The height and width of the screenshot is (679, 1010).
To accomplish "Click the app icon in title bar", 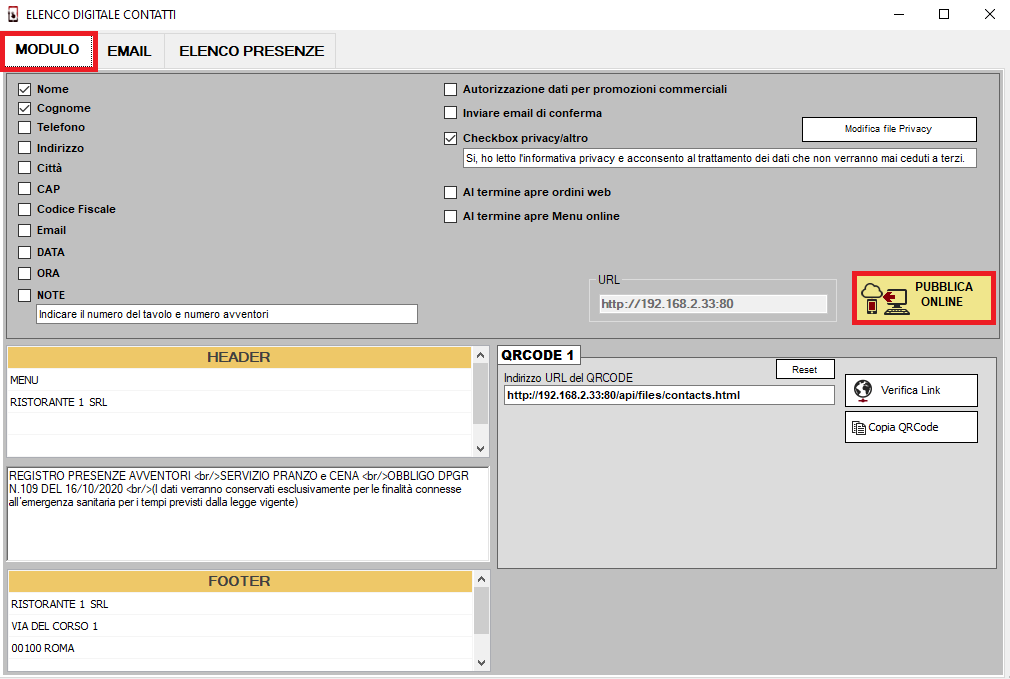I will tap(13, 15).
